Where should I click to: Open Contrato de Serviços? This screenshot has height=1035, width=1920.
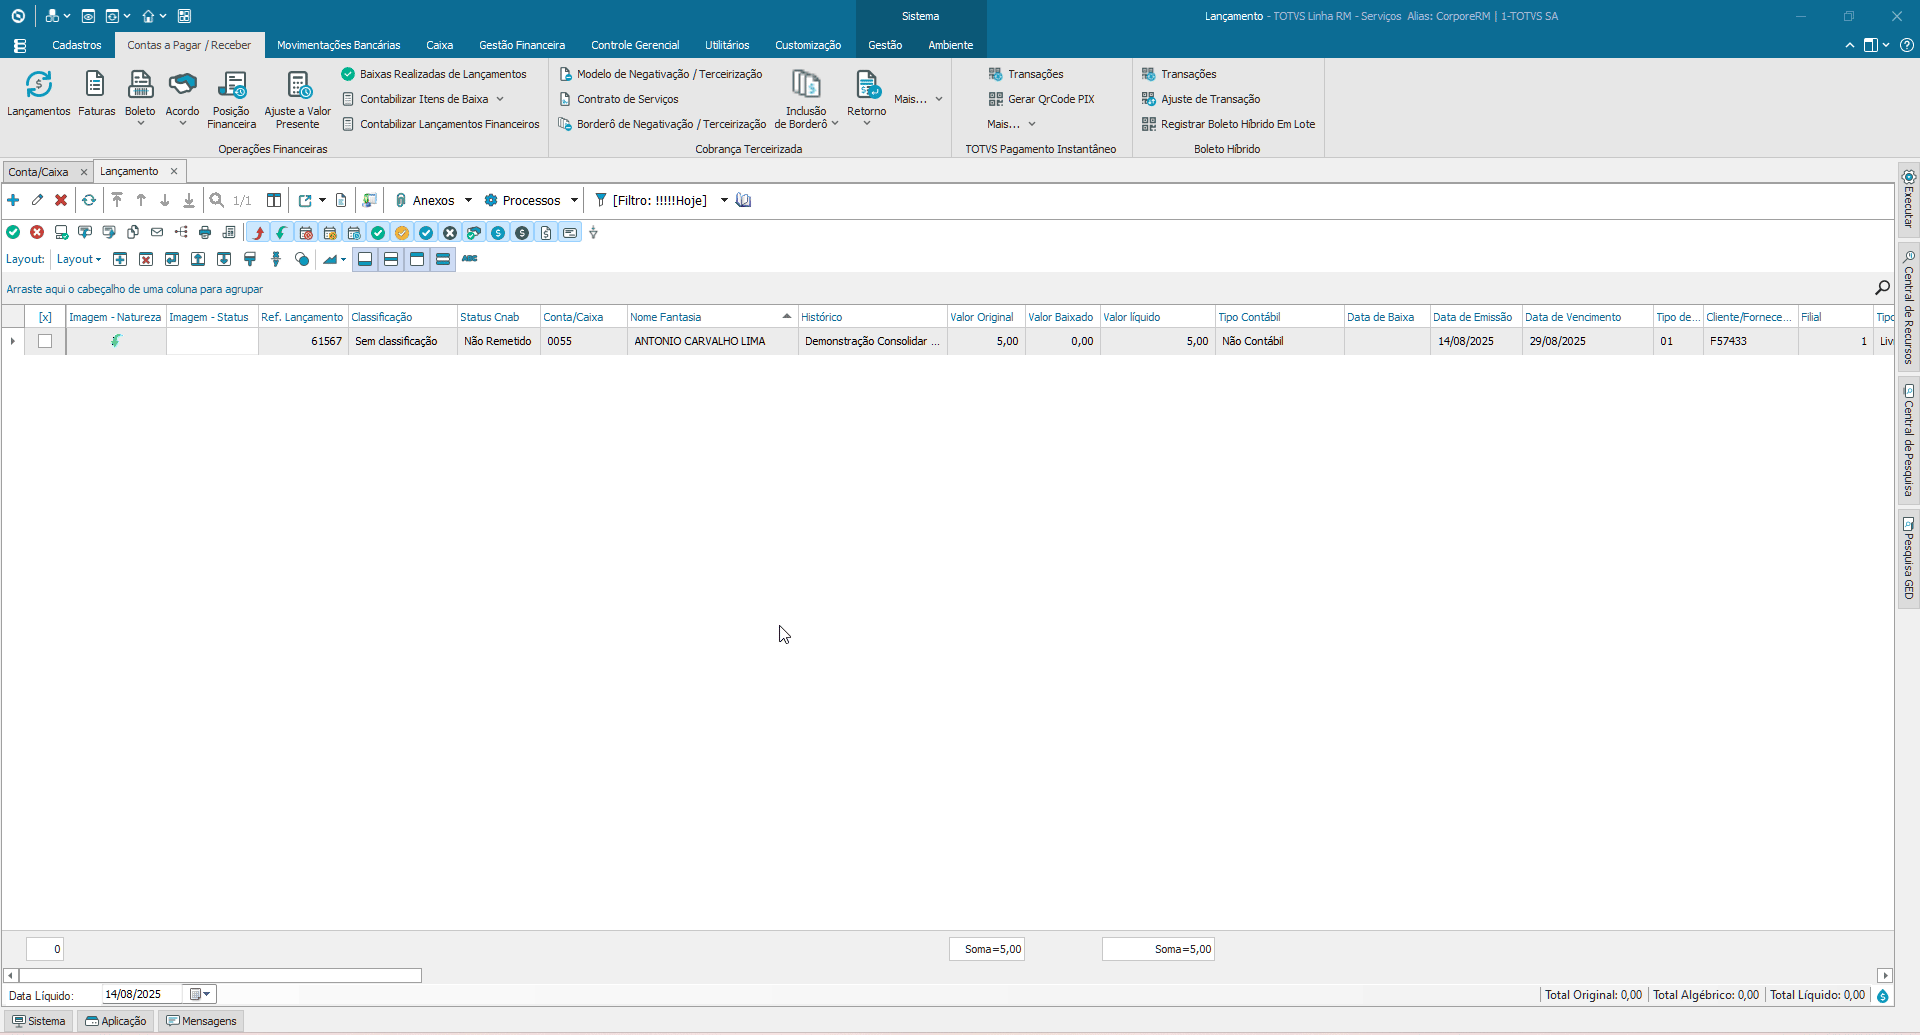pyautogui.click(x=619, y=99)
